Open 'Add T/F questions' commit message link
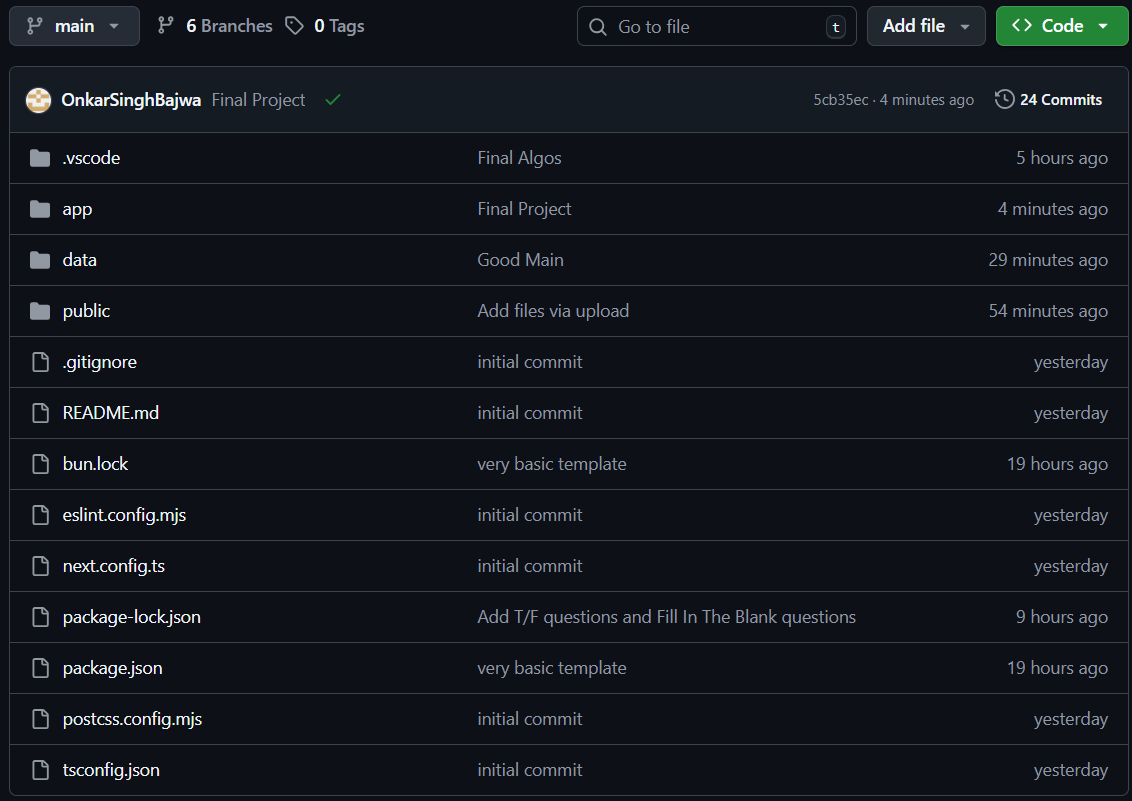This screenshot has height=801, width=1132. click(x=666, y=617)
